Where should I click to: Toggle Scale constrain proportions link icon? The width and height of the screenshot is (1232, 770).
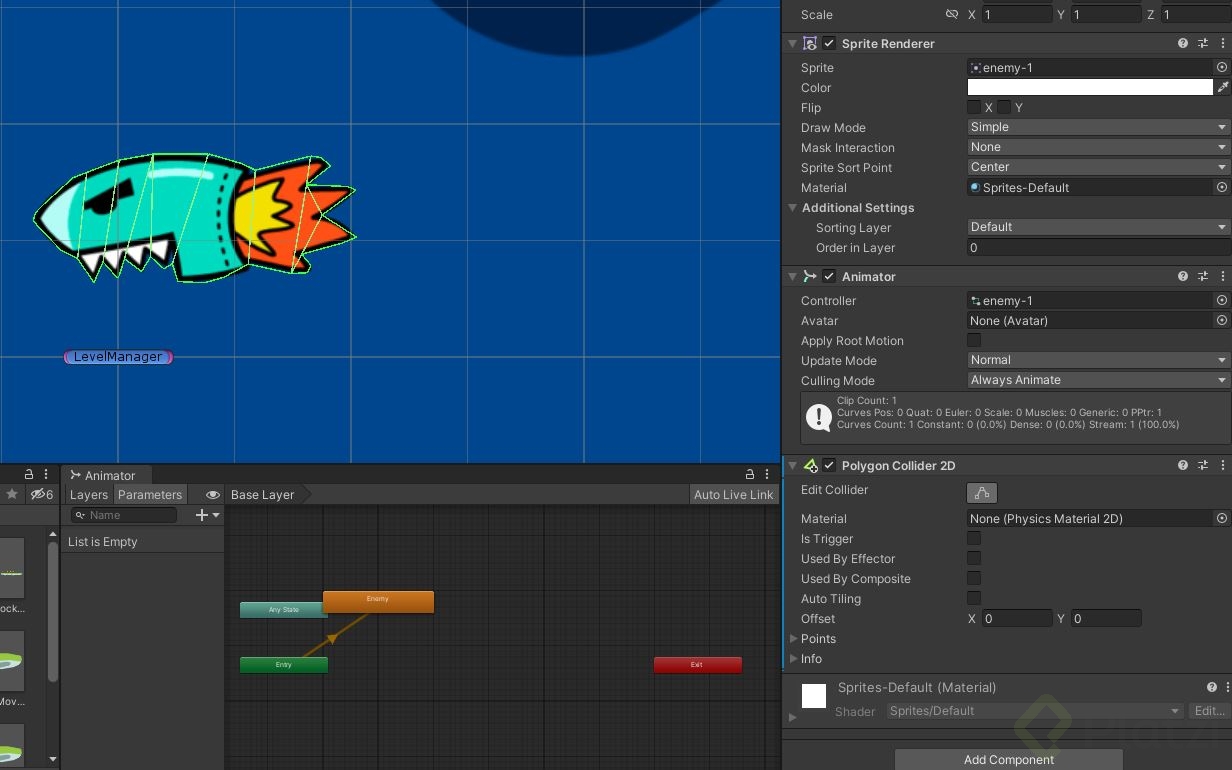pyautogui.click(x=952, y=15)
